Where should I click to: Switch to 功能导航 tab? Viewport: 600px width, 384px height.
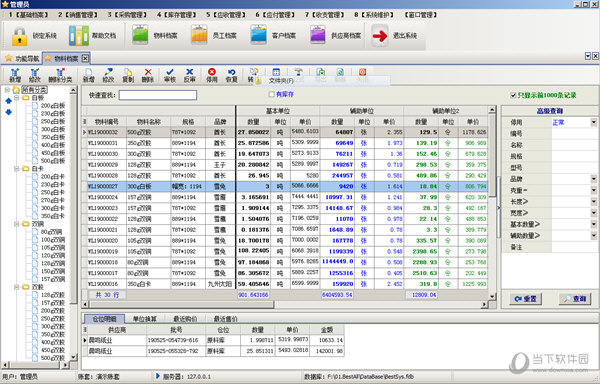point(22,59)
